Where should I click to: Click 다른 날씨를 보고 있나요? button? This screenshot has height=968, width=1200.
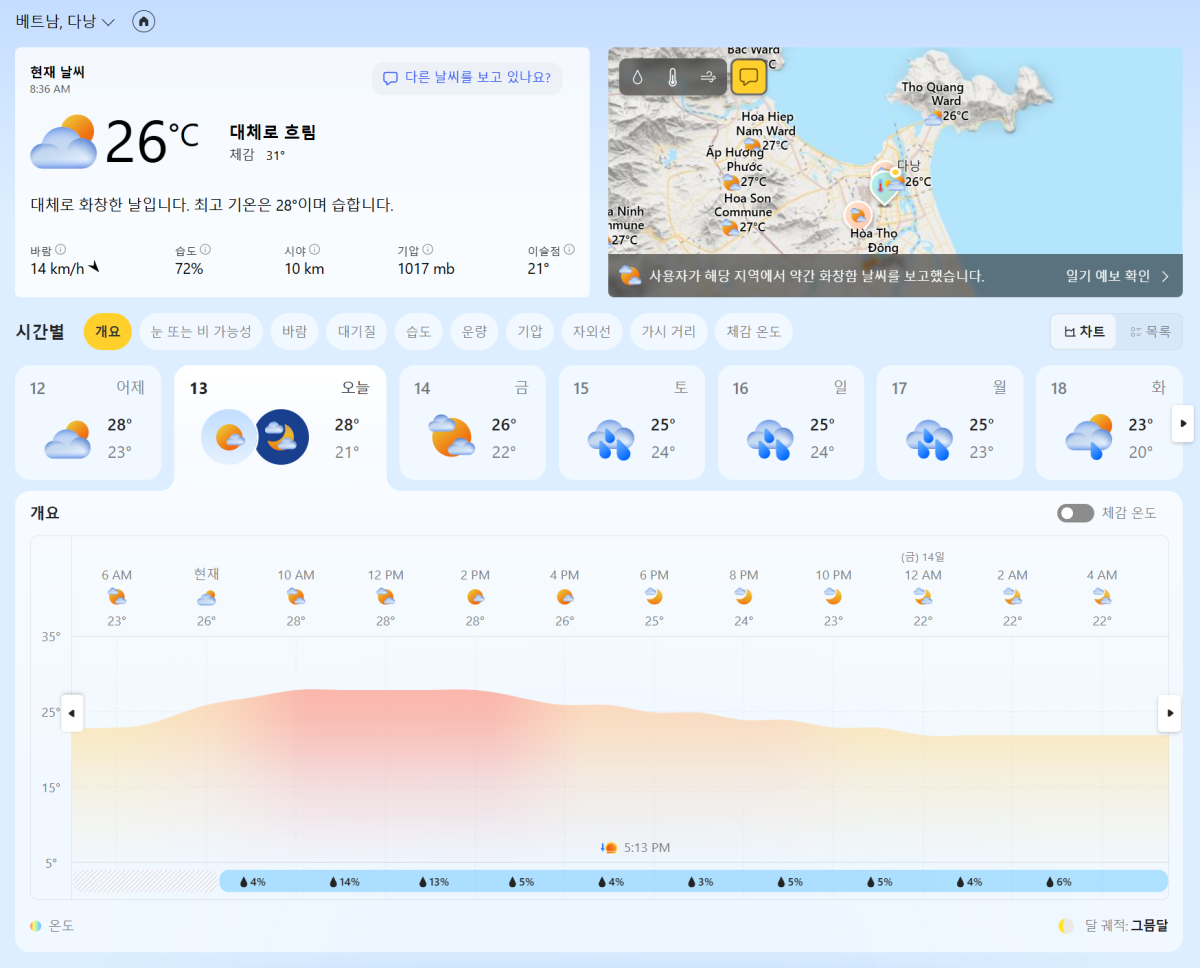pos(467,78)
